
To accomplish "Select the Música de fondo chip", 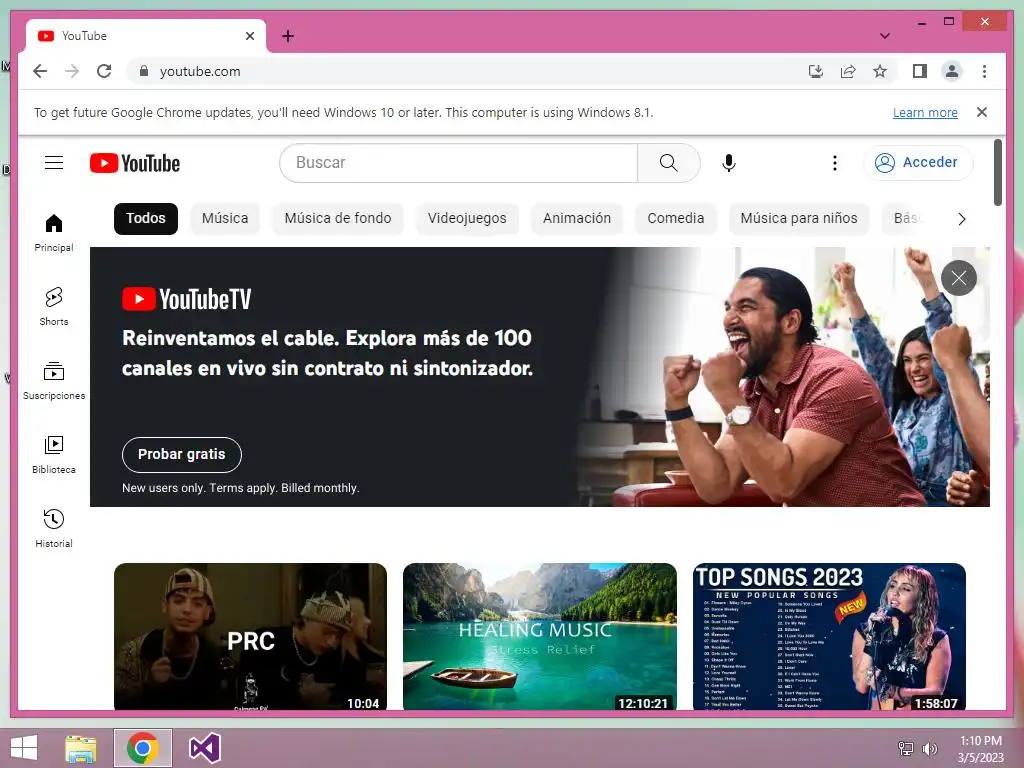I will (x=338, y=218).
